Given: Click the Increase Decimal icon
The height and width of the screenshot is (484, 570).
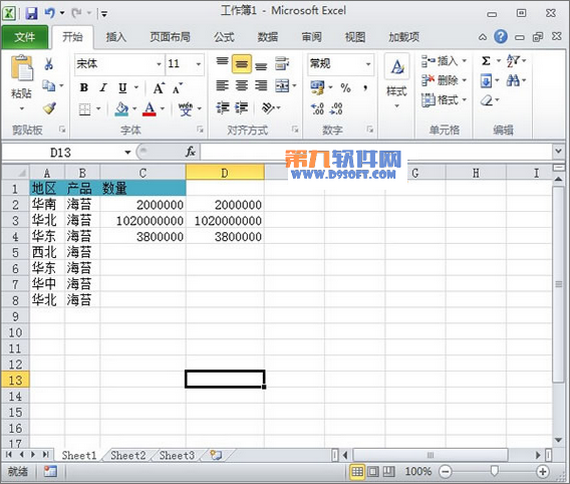Looking at the screenshot, I should click(x=317, y=108).
